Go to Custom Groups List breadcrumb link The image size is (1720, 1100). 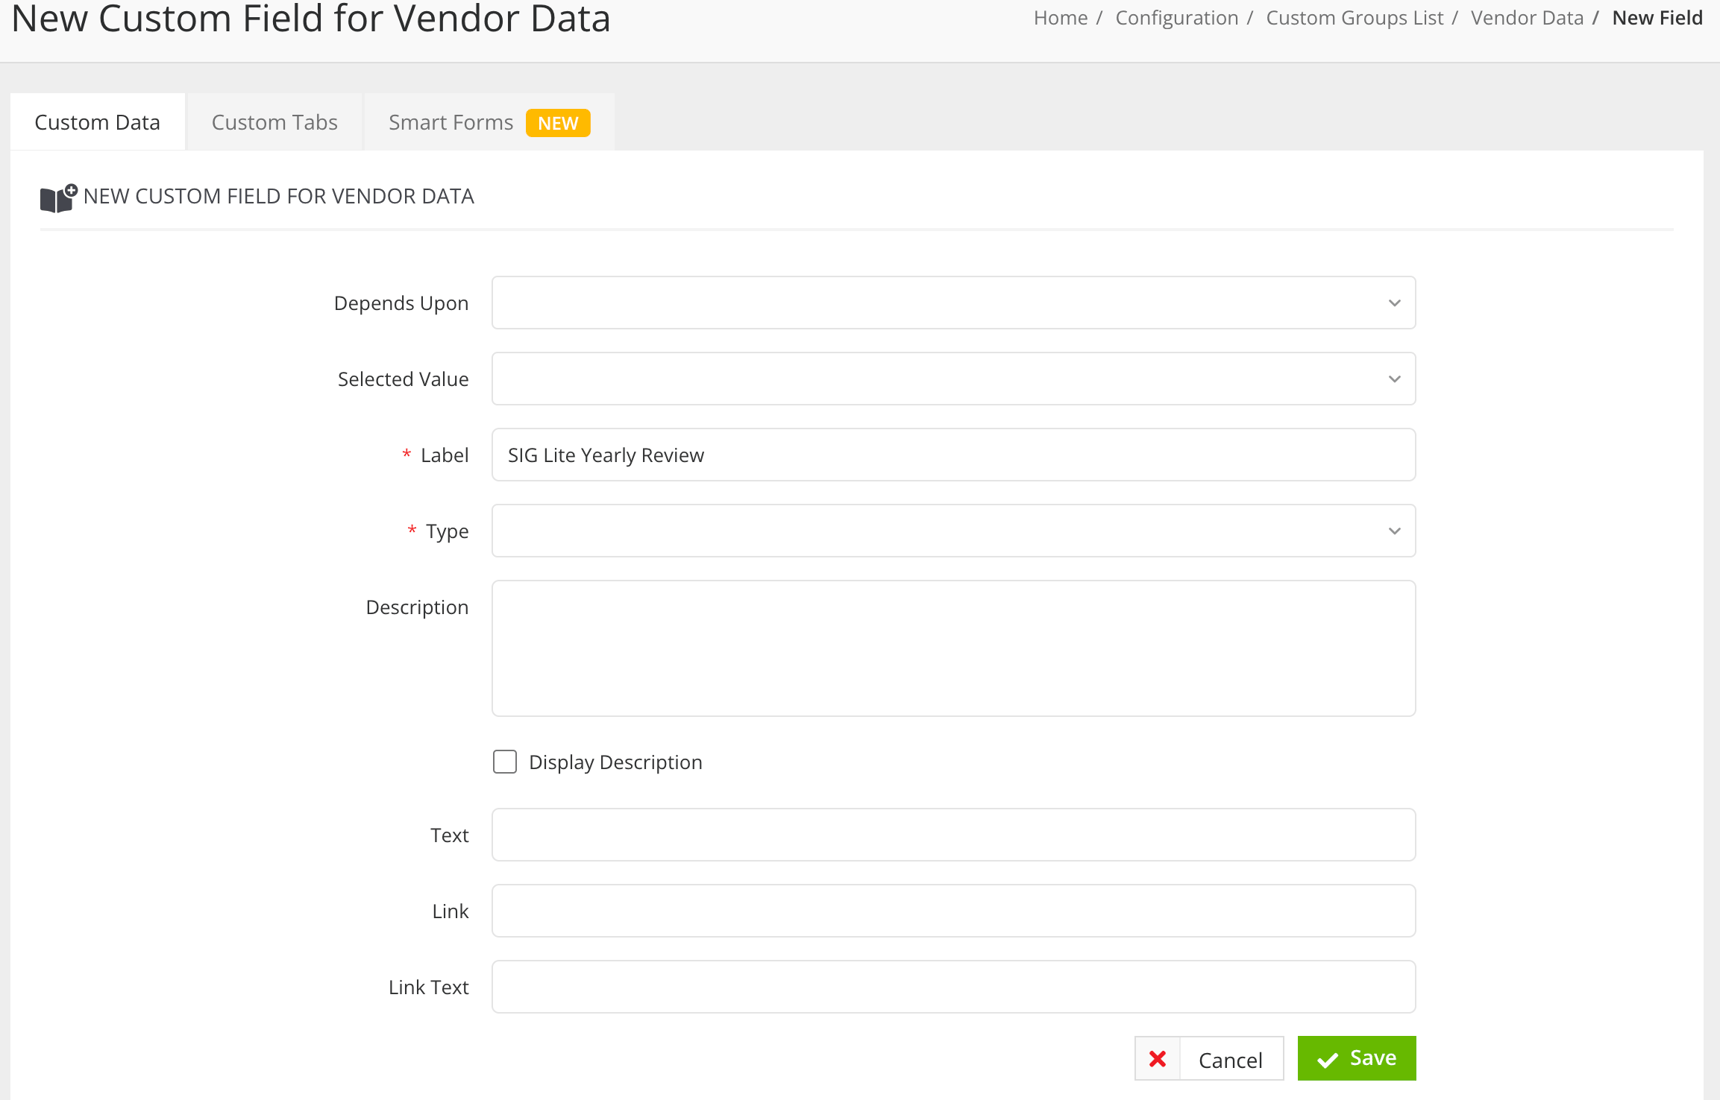click(1354, 17)
